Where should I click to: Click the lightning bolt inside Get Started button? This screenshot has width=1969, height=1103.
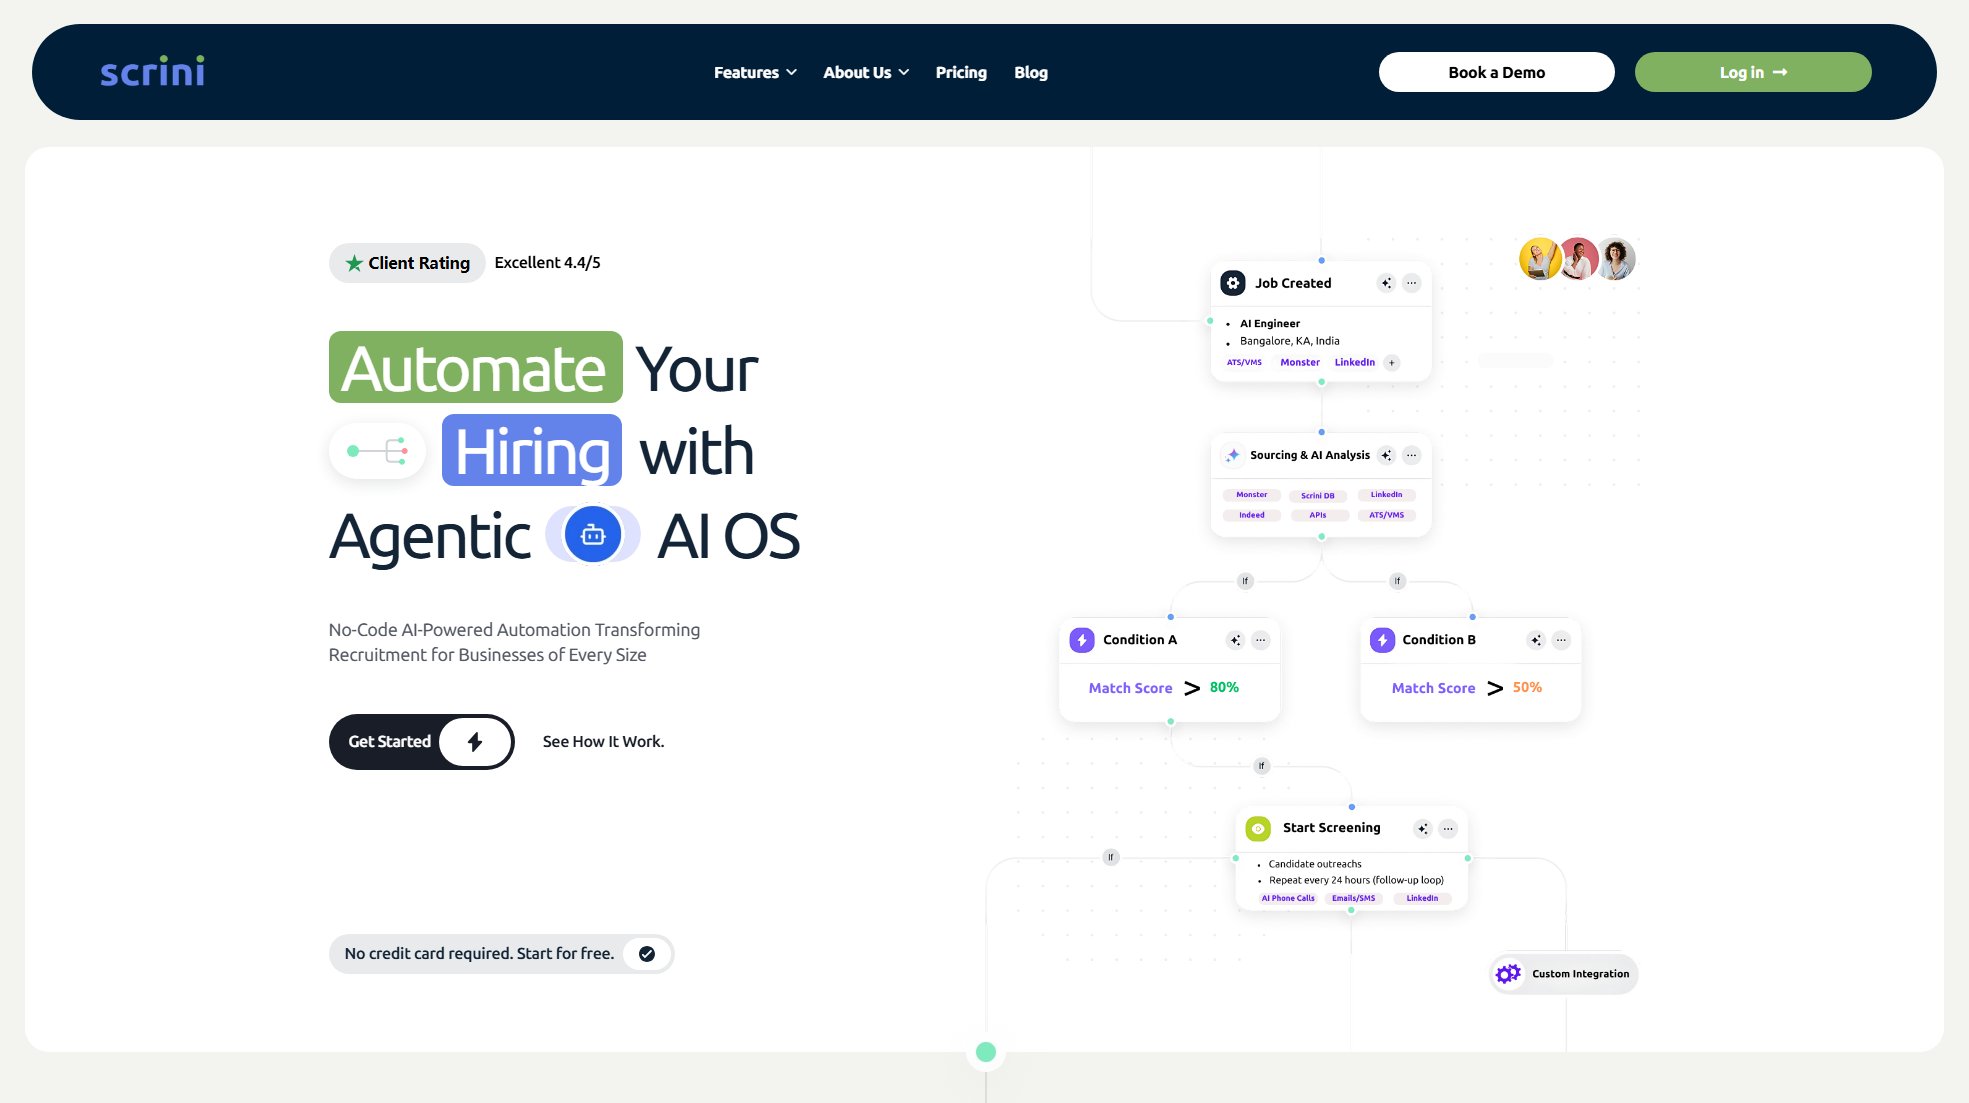[x=473, y=742]
